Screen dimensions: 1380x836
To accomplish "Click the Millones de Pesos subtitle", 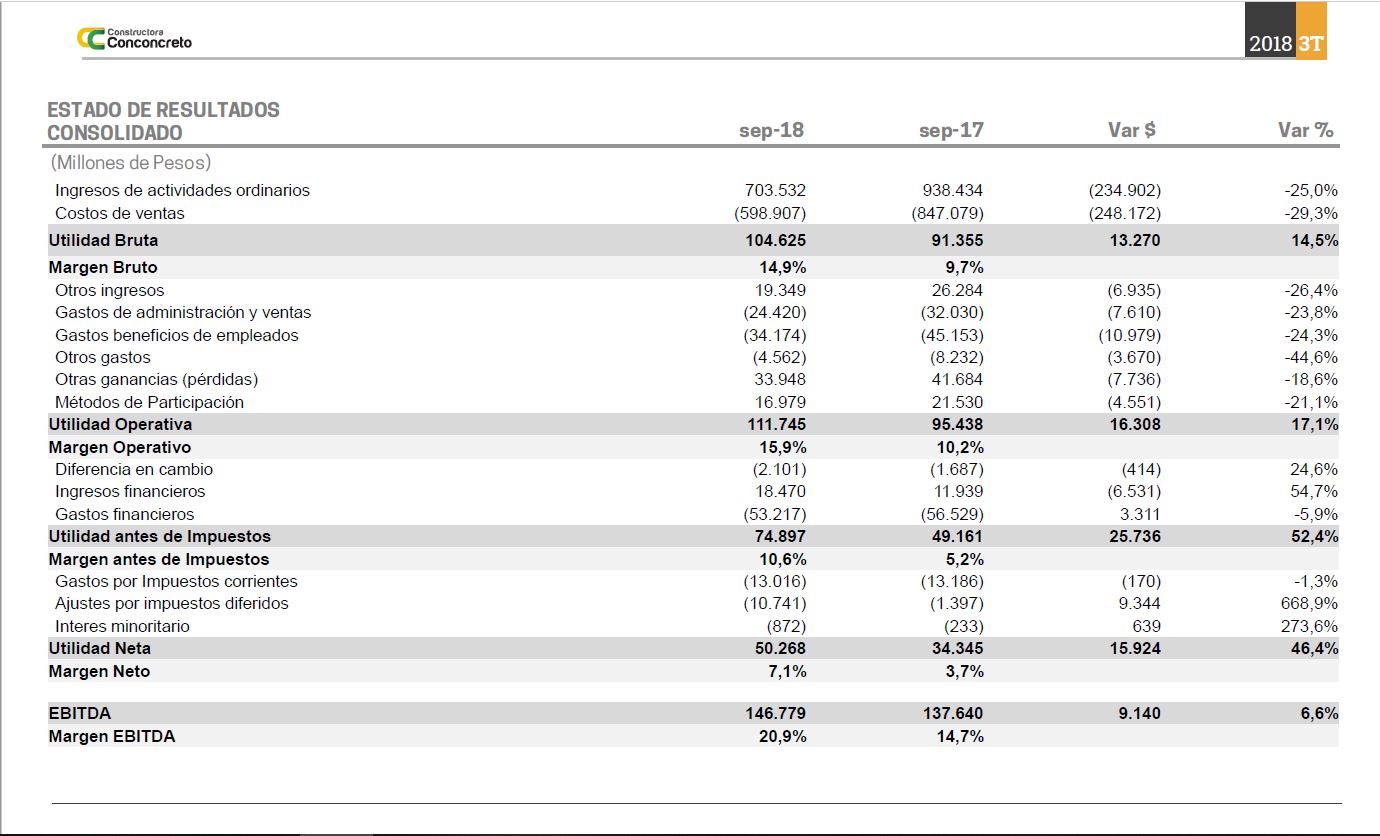I will coord(130,162).
